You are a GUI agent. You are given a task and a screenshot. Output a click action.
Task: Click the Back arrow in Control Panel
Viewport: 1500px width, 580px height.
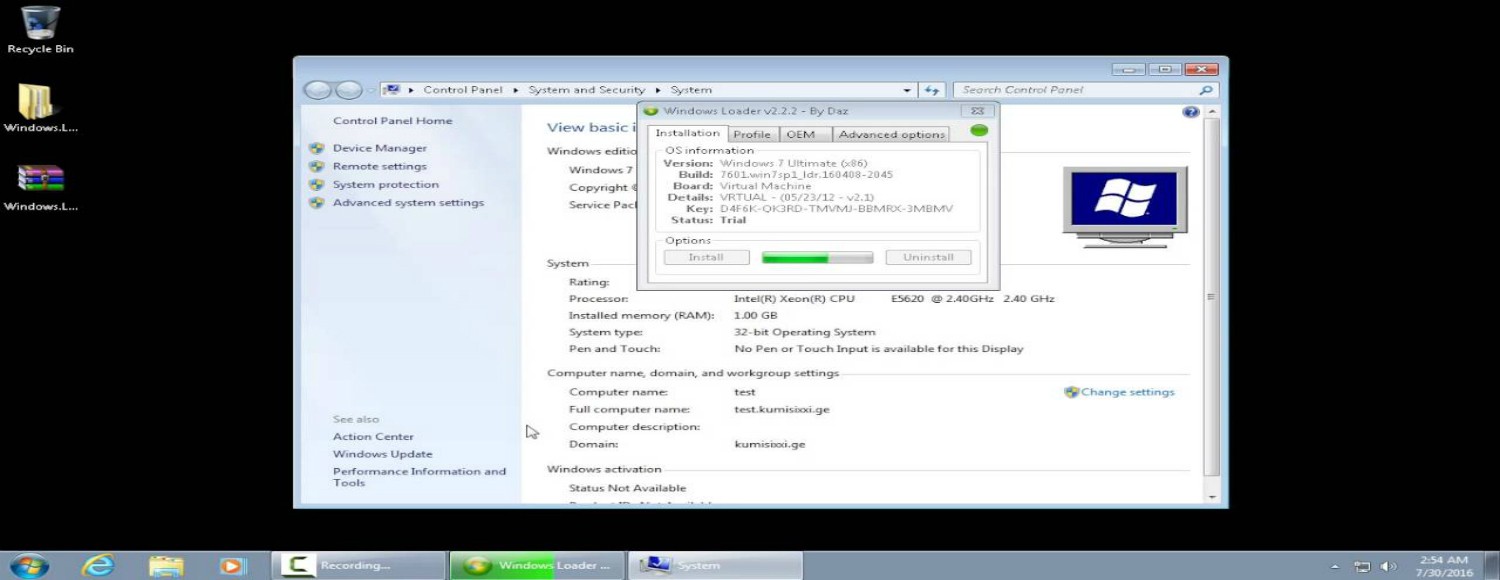click(318, 90)
